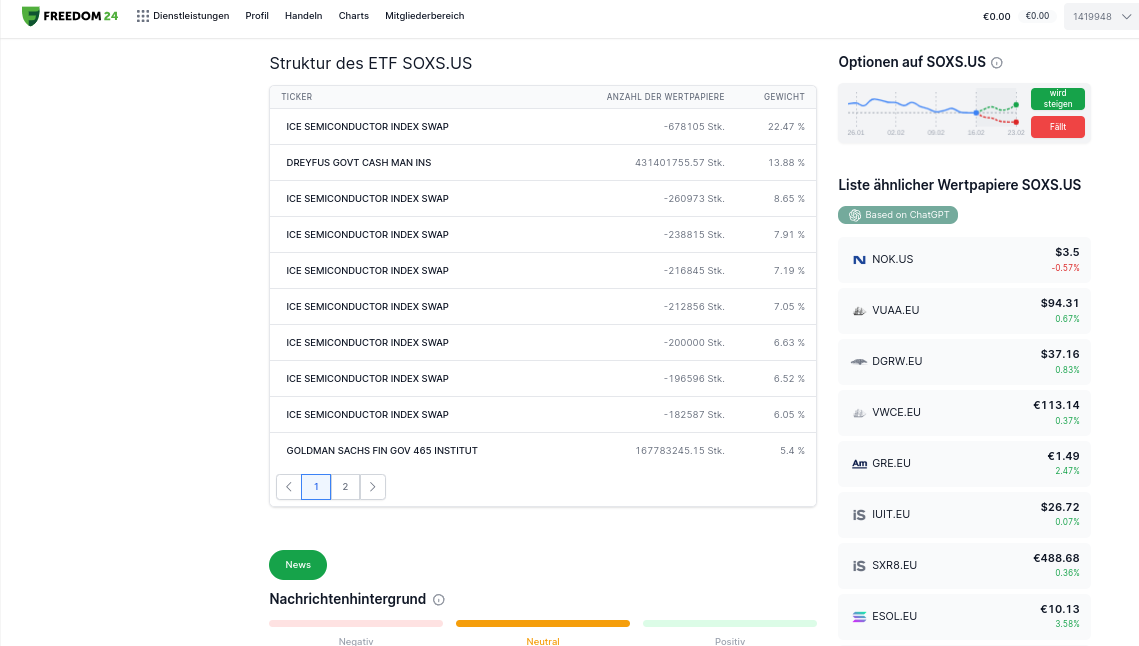Activate the green News tab pill
This screenshot has width=1139, height=646.
pyautogui.click(x=298, y=565)
